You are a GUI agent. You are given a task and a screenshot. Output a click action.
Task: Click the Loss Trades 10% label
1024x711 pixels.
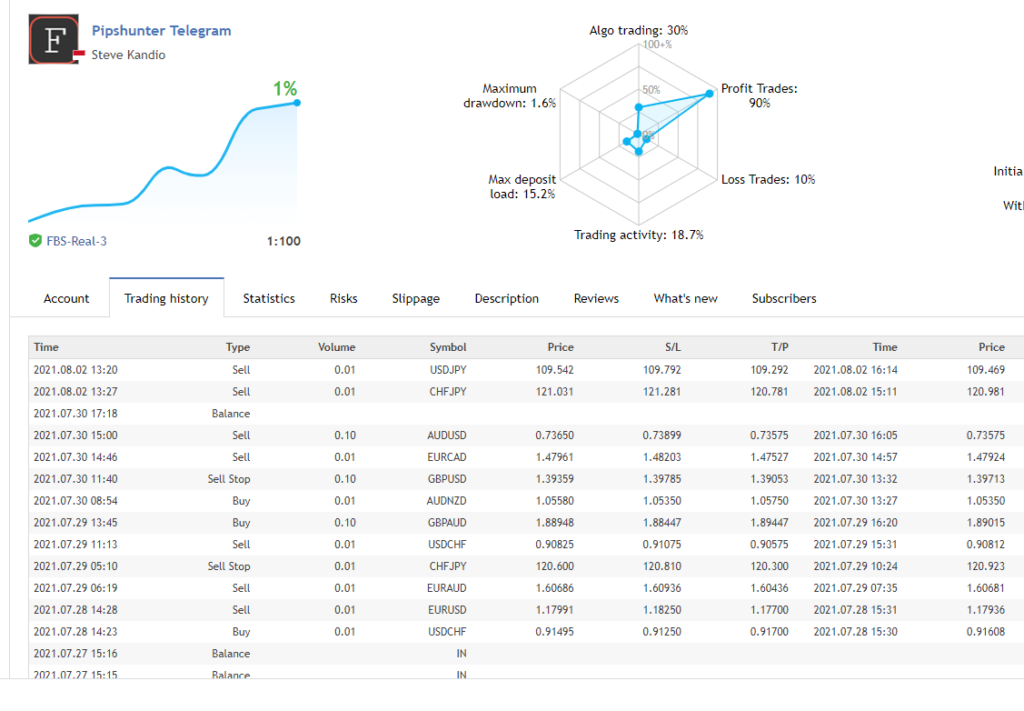click(x=768, y=180)
